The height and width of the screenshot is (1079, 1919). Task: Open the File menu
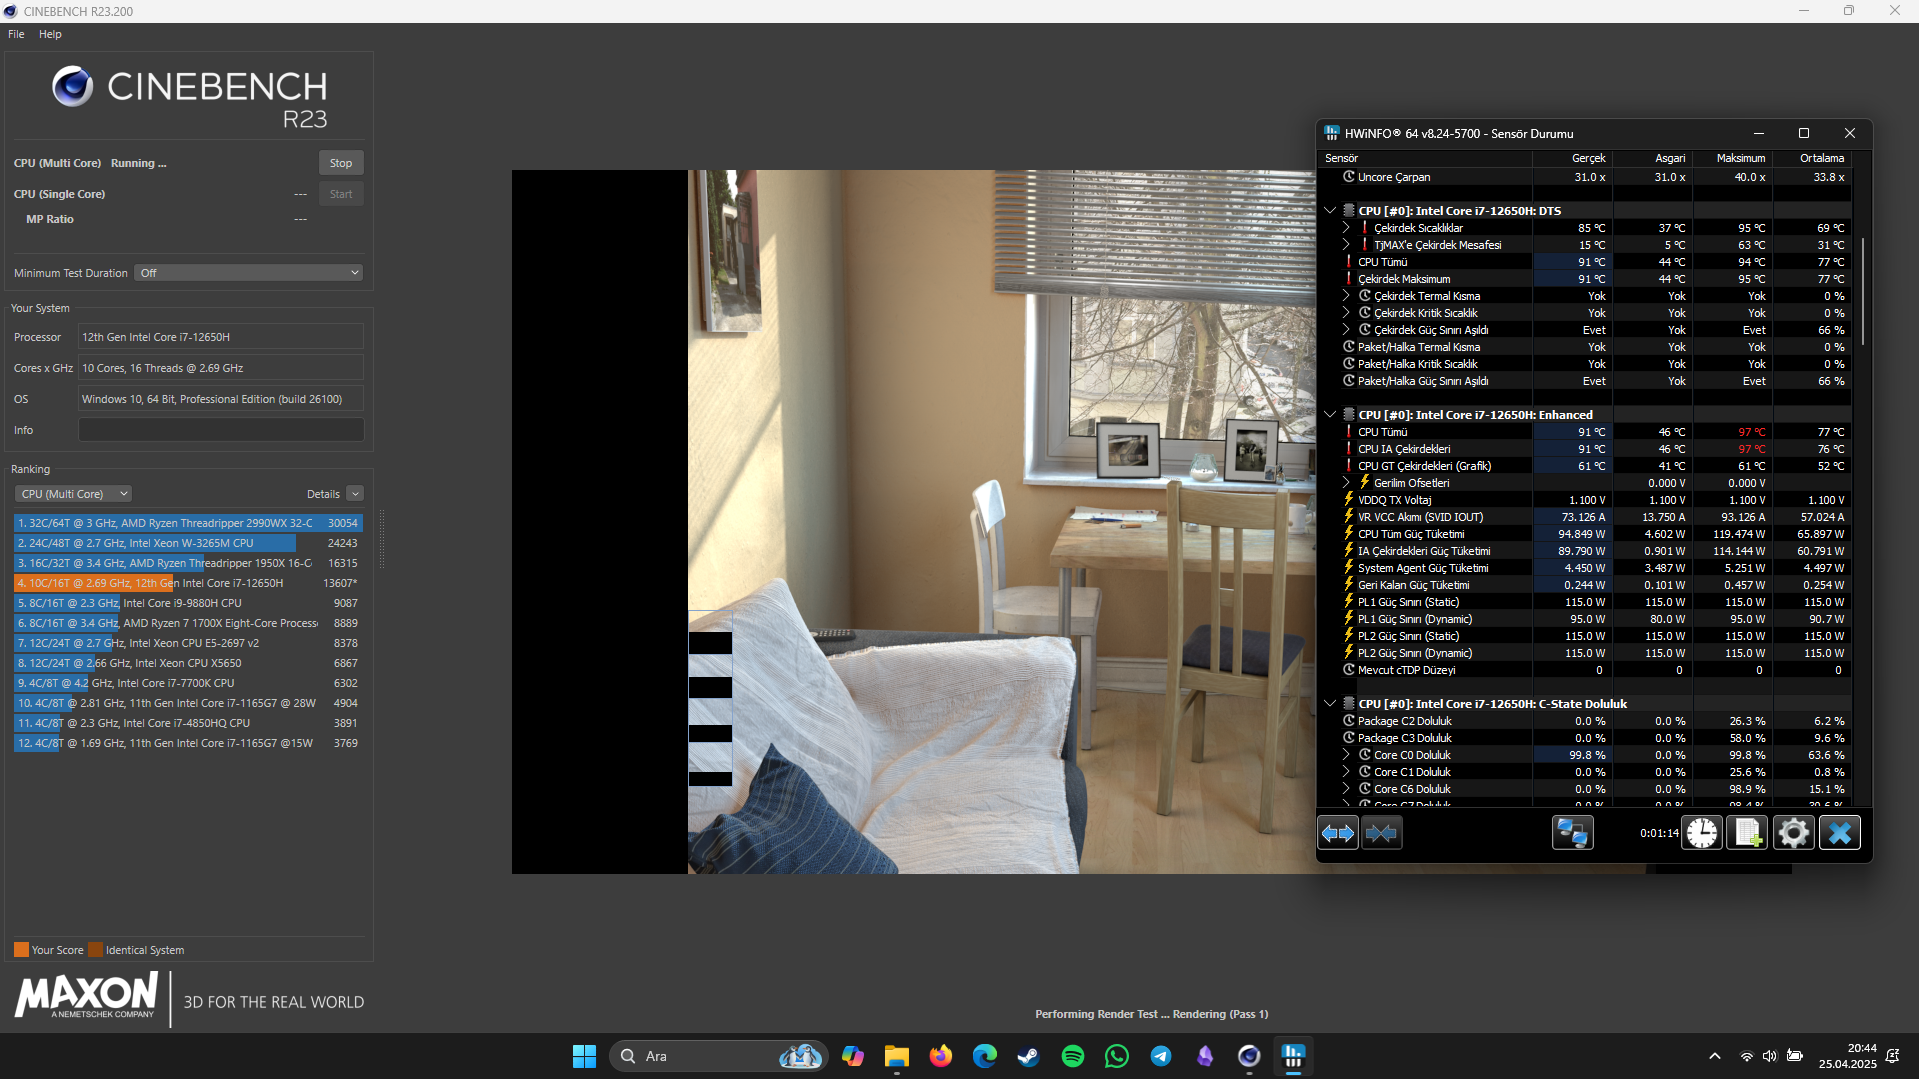[16, 34]
